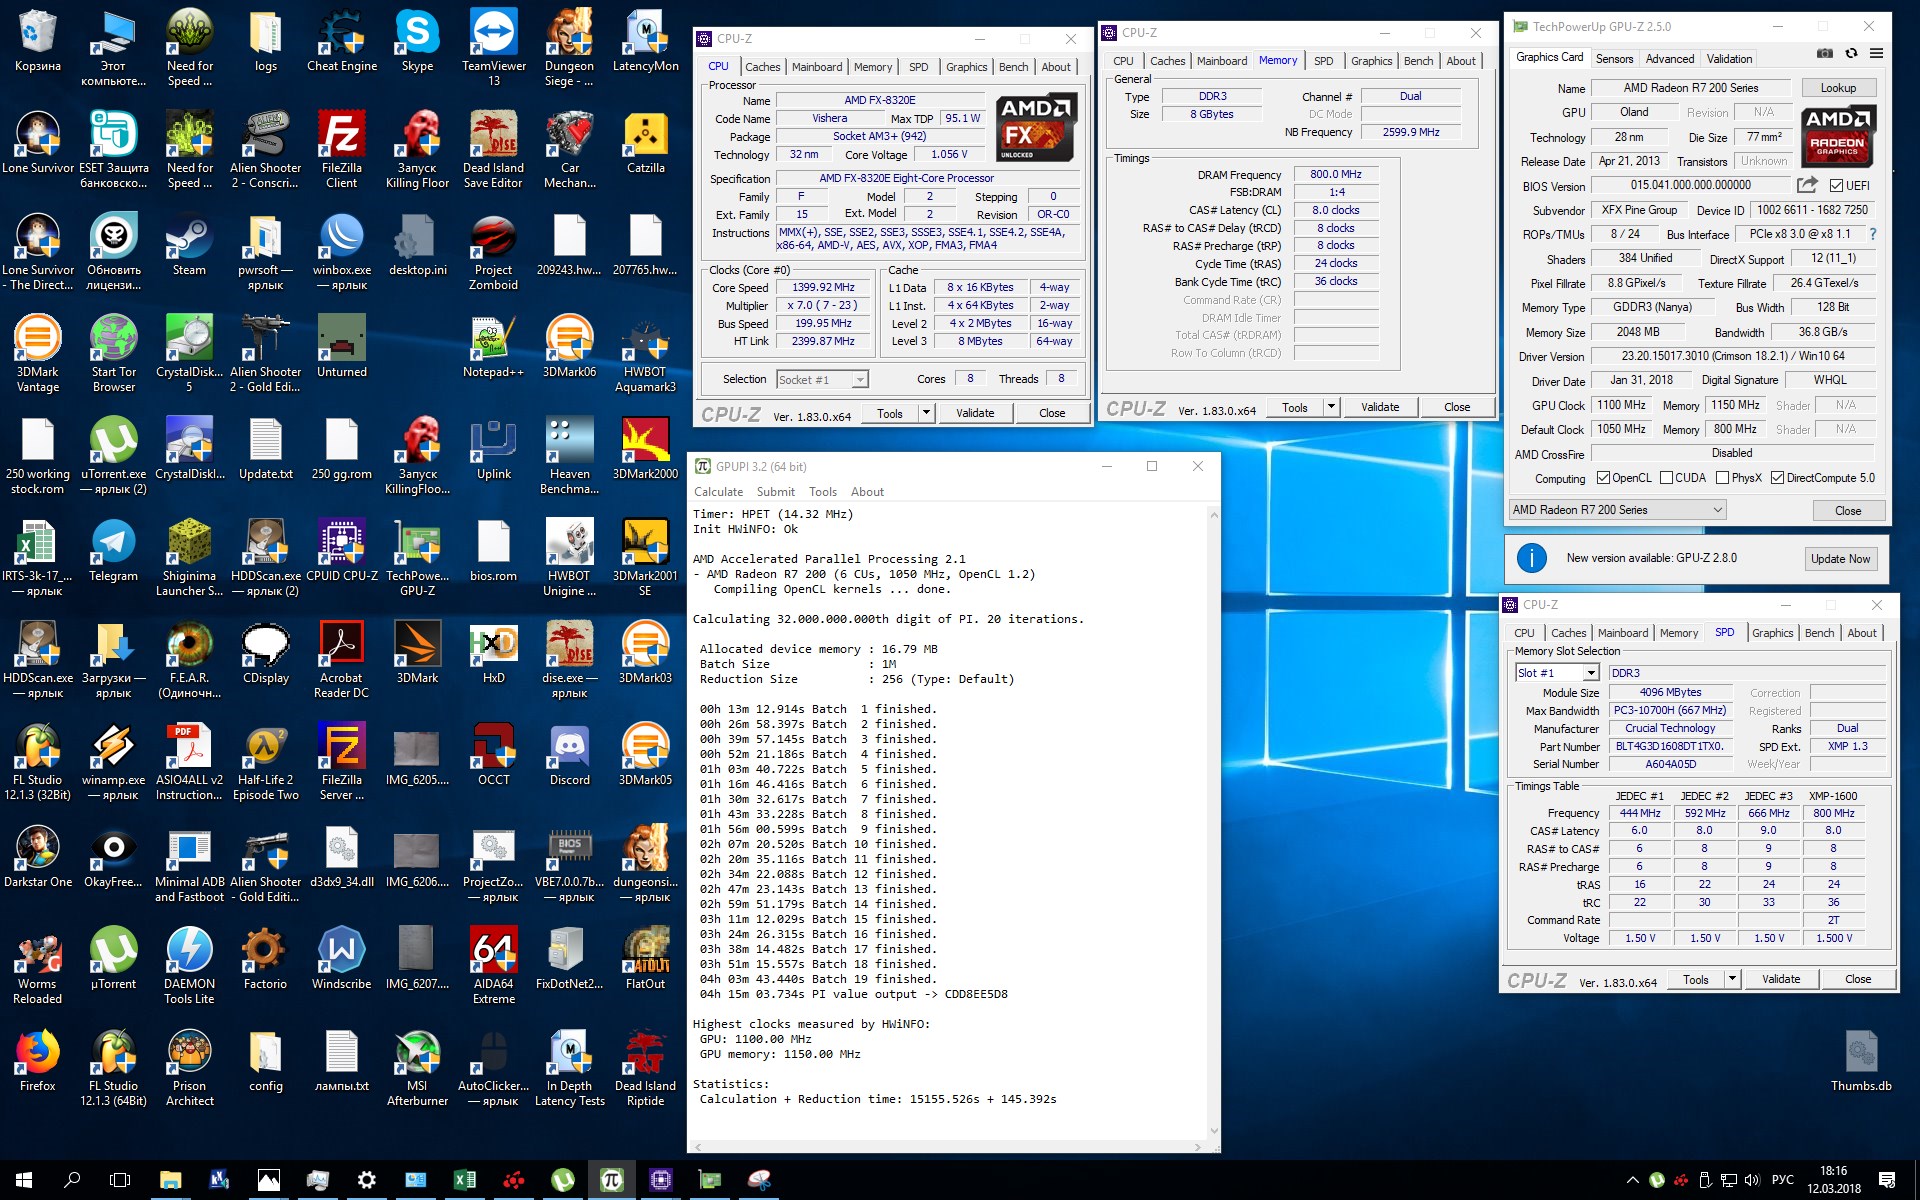Open the Submit menu in GPUPI

point(775,492)
